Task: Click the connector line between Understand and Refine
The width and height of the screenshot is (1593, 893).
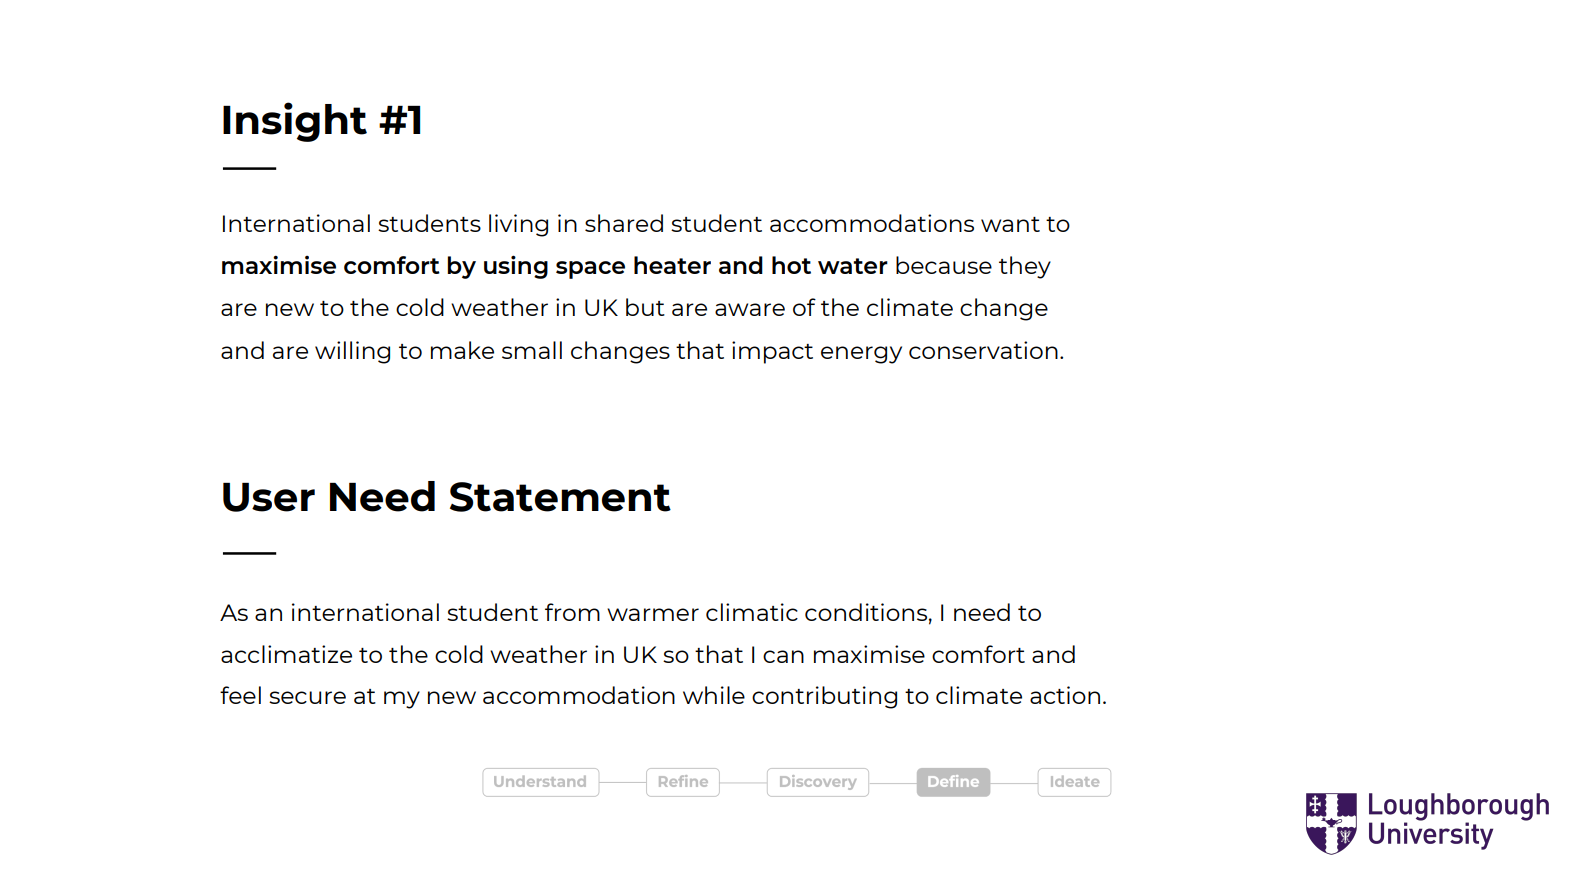Action: pyautogui.click(x=623, y=782)
